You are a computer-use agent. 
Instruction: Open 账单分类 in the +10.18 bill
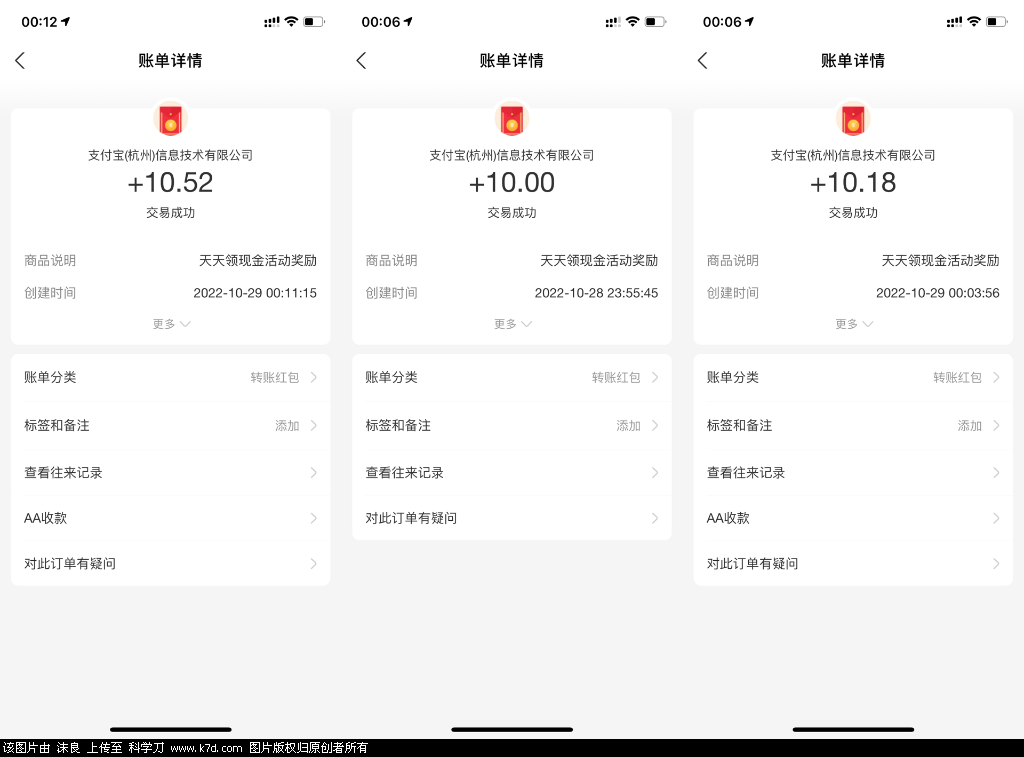[853, 378]
